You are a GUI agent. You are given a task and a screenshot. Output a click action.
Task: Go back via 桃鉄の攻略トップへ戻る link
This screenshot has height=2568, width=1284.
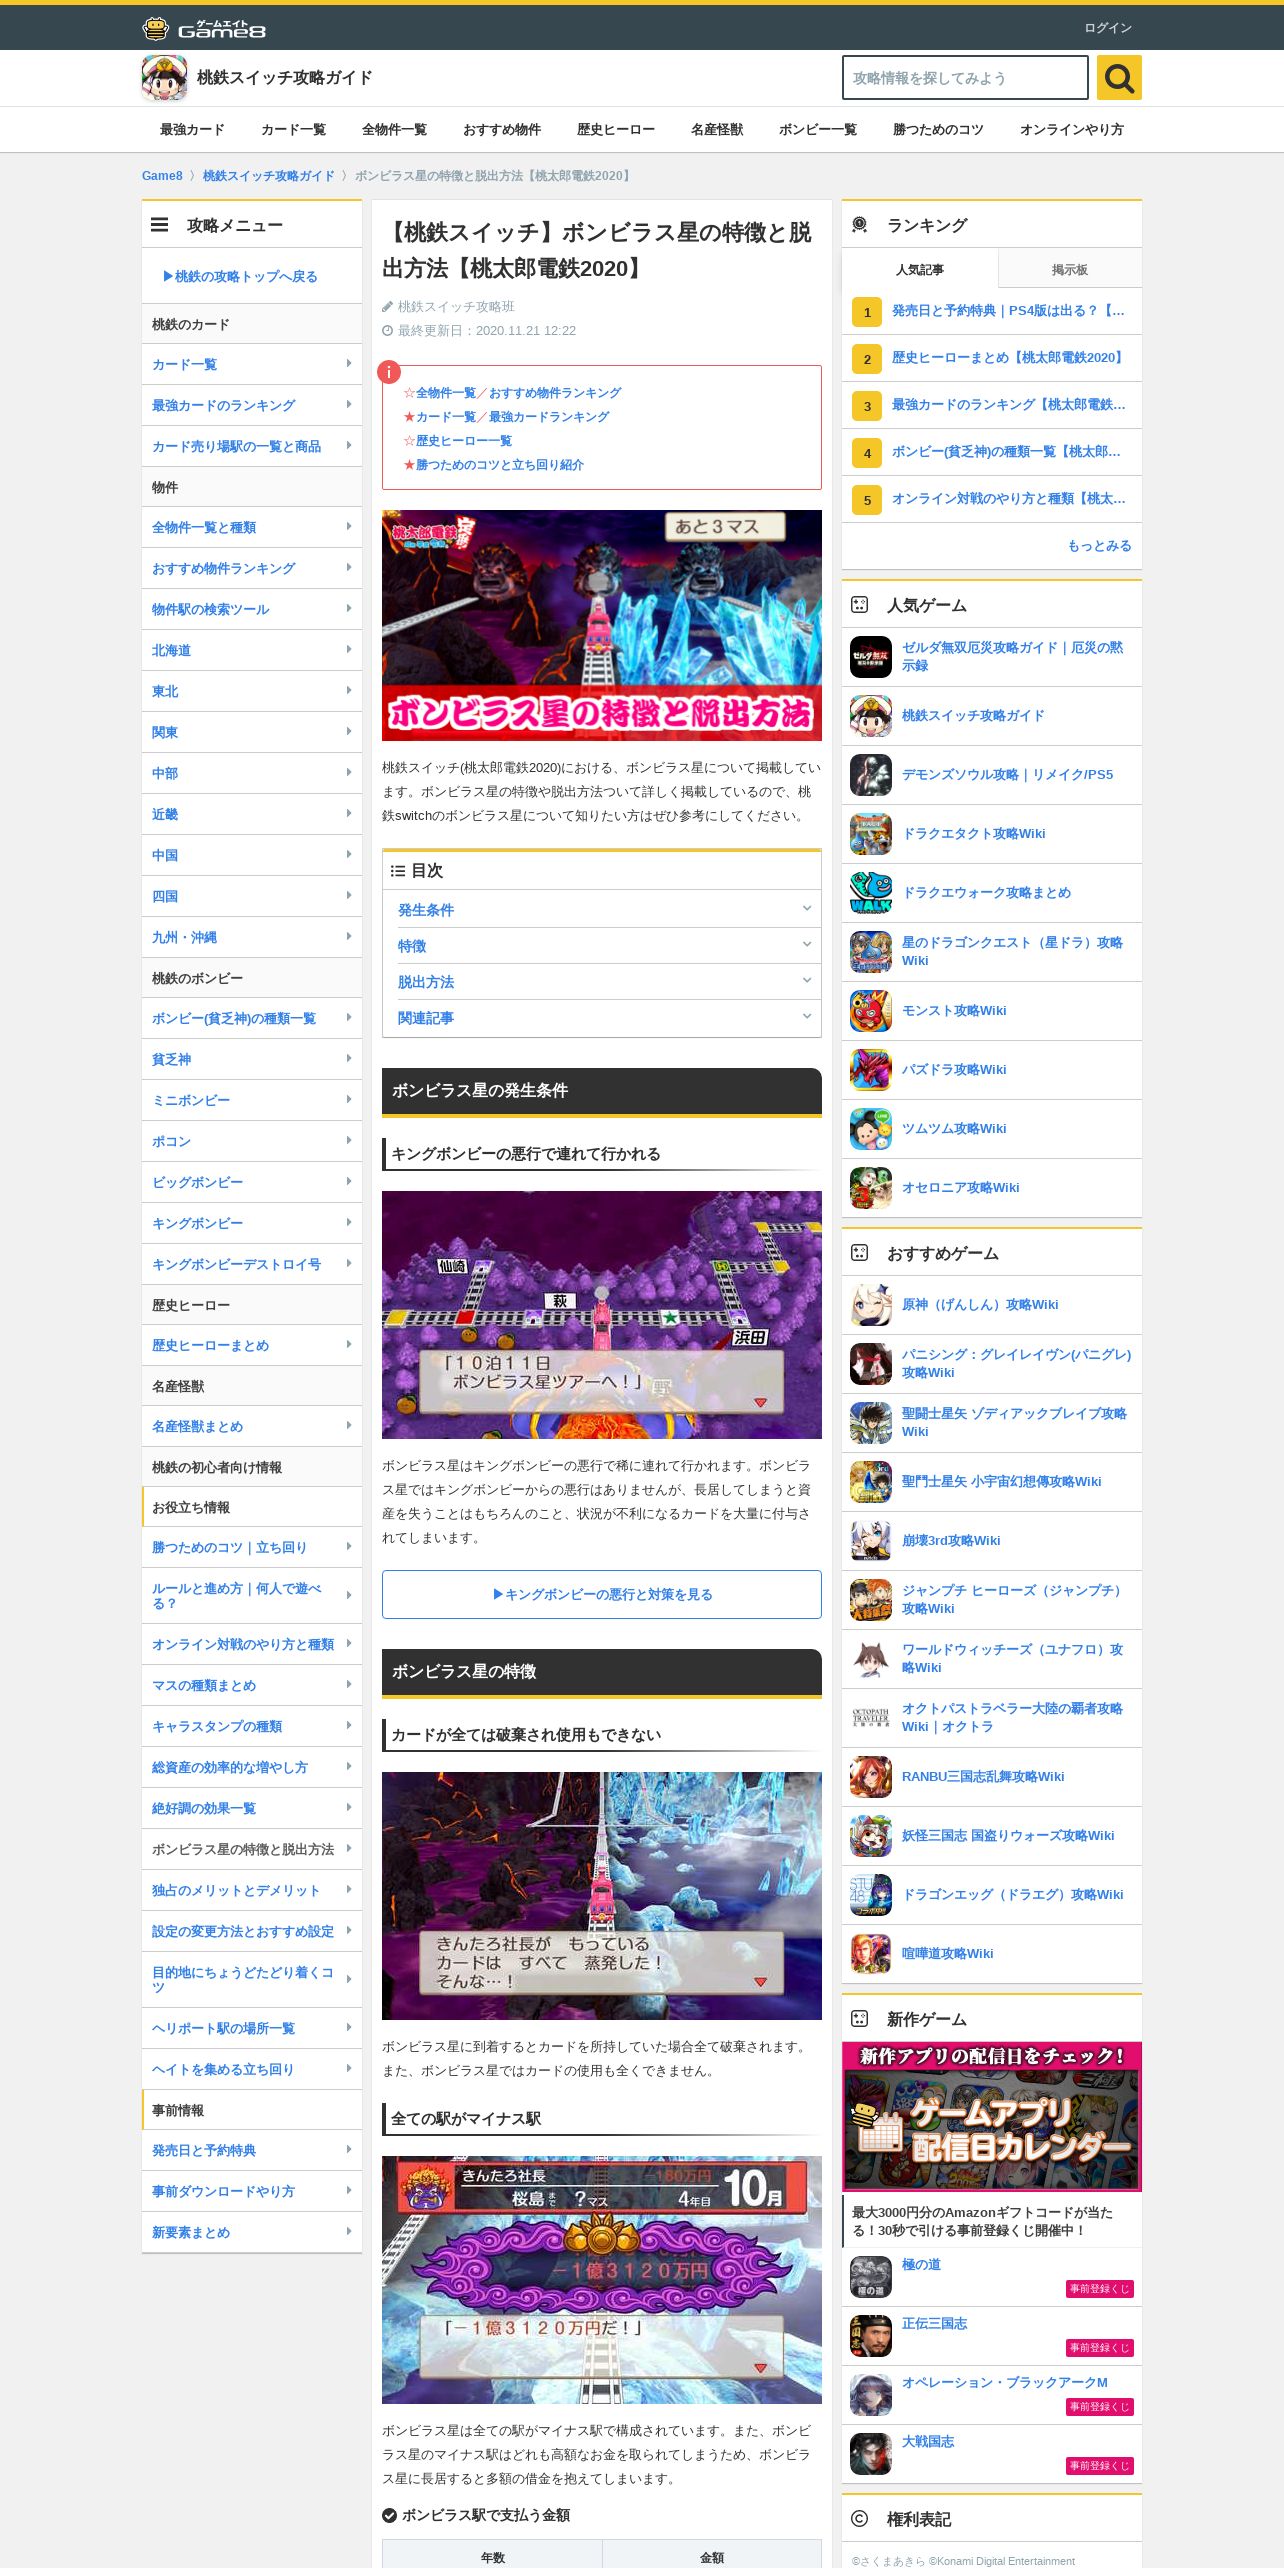pos(240,276)
